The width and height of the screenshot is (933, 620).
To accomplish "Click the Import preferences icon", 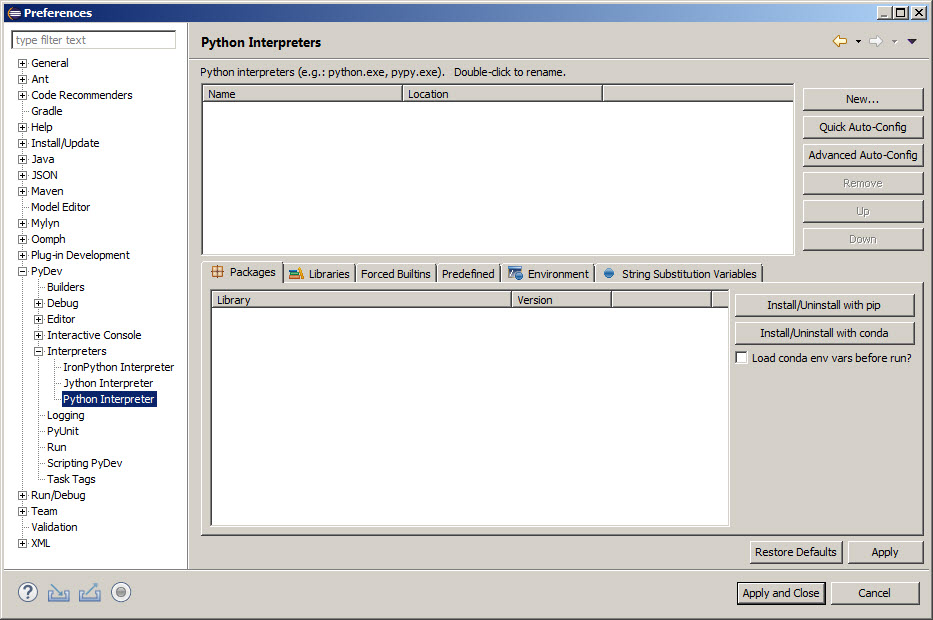I will tap(59, 592).
